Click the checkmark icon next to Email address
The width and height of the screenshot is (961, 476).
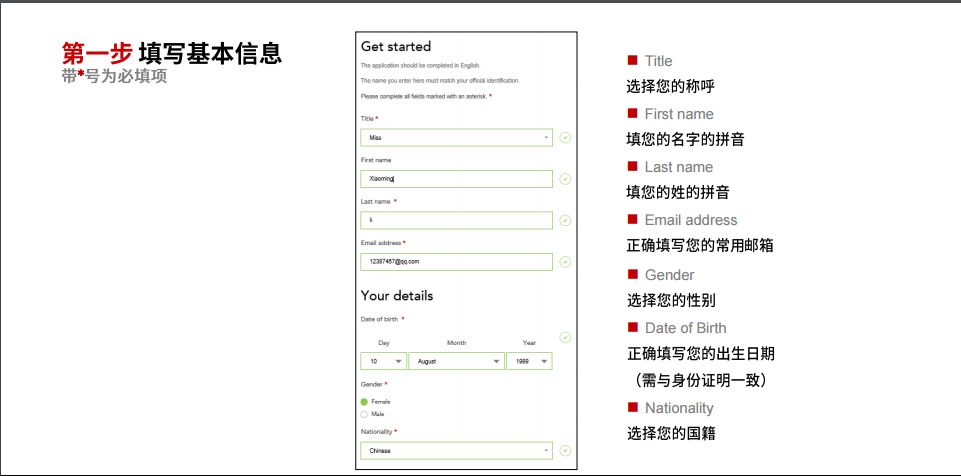click(565, 262)
